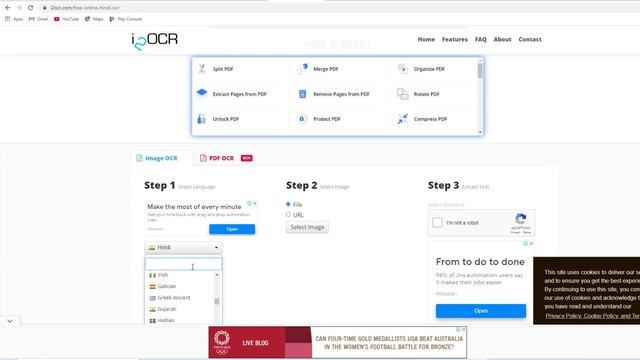Open the Maps bookmark
The height and width of the screenshot is (360, 640).
94,19
